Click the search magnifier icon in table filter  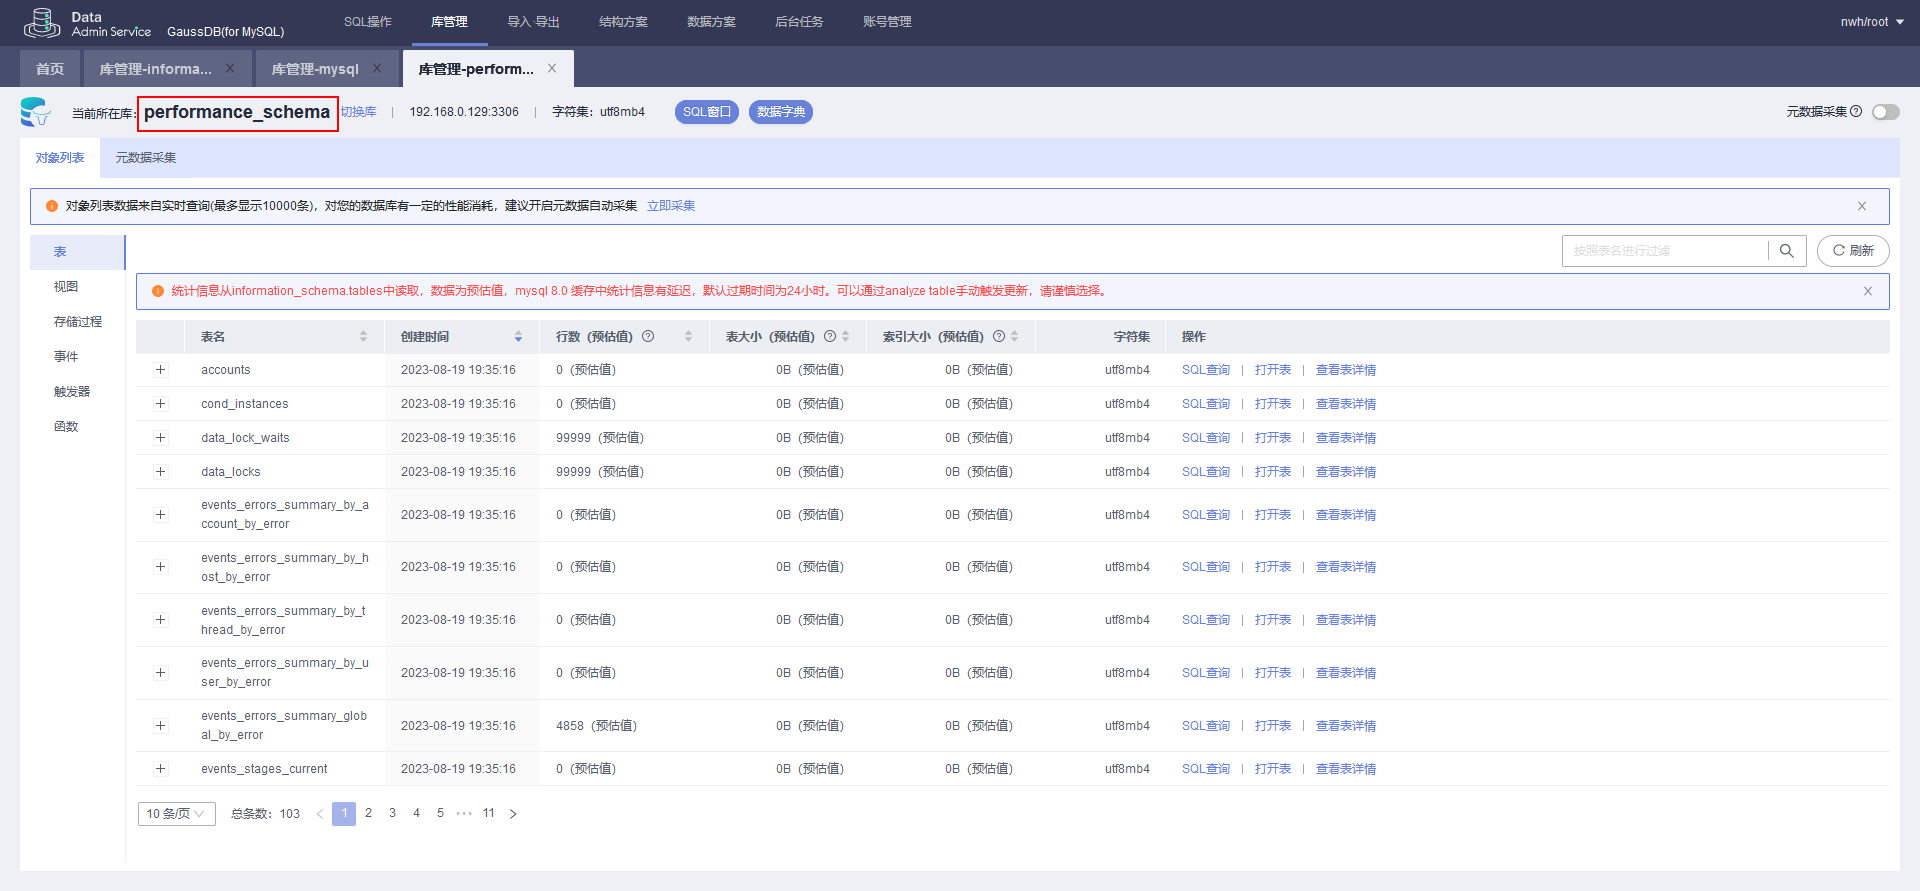click(1786, 251)
